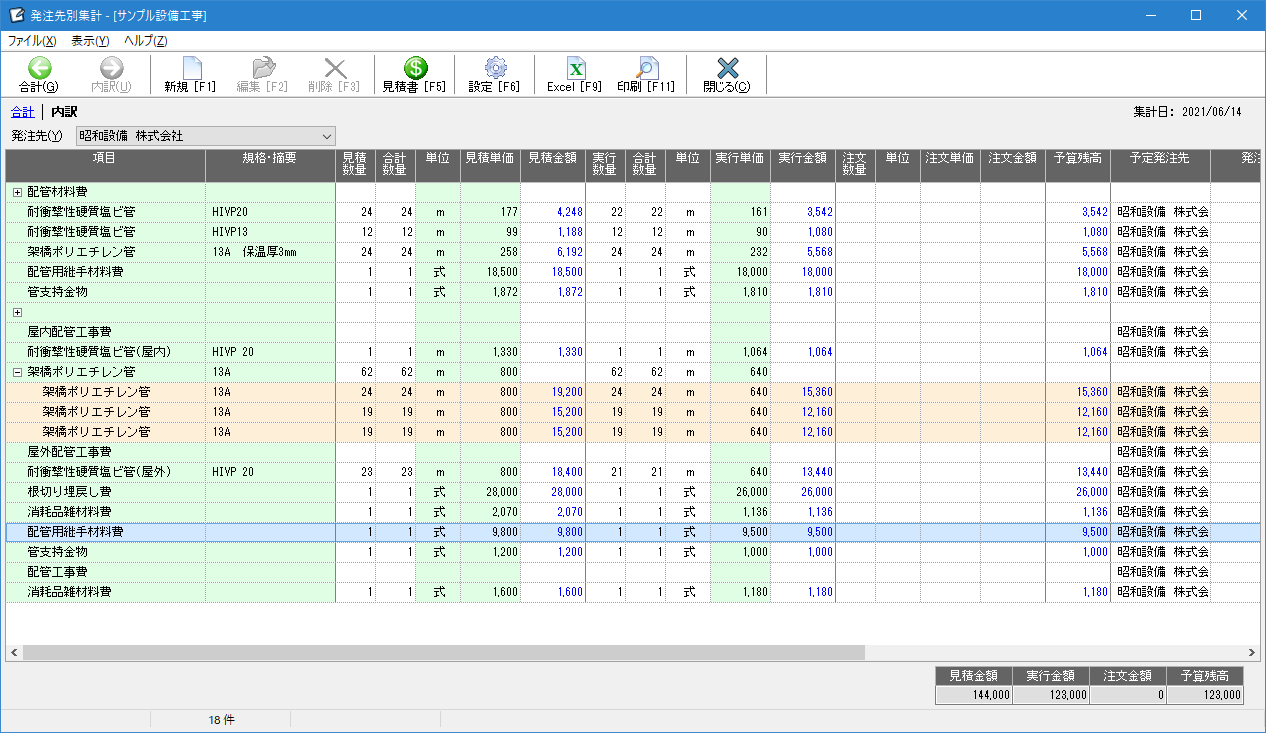1266x733 pixels.
Task: Minimize the 発注先別集計 window
Action: [1150, 15]
